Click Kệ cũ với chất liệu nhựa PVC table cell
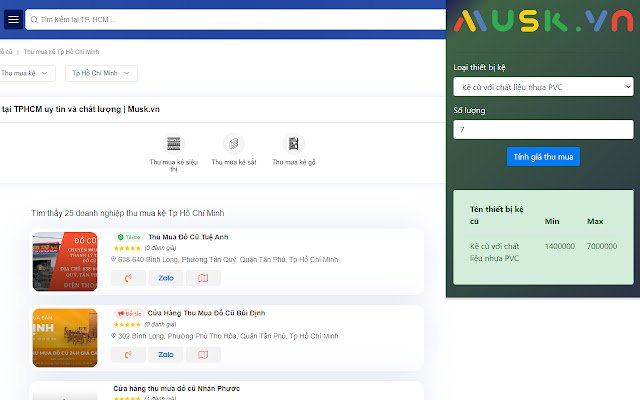Viewport: 640px width, 400px height. coord(495,252)
